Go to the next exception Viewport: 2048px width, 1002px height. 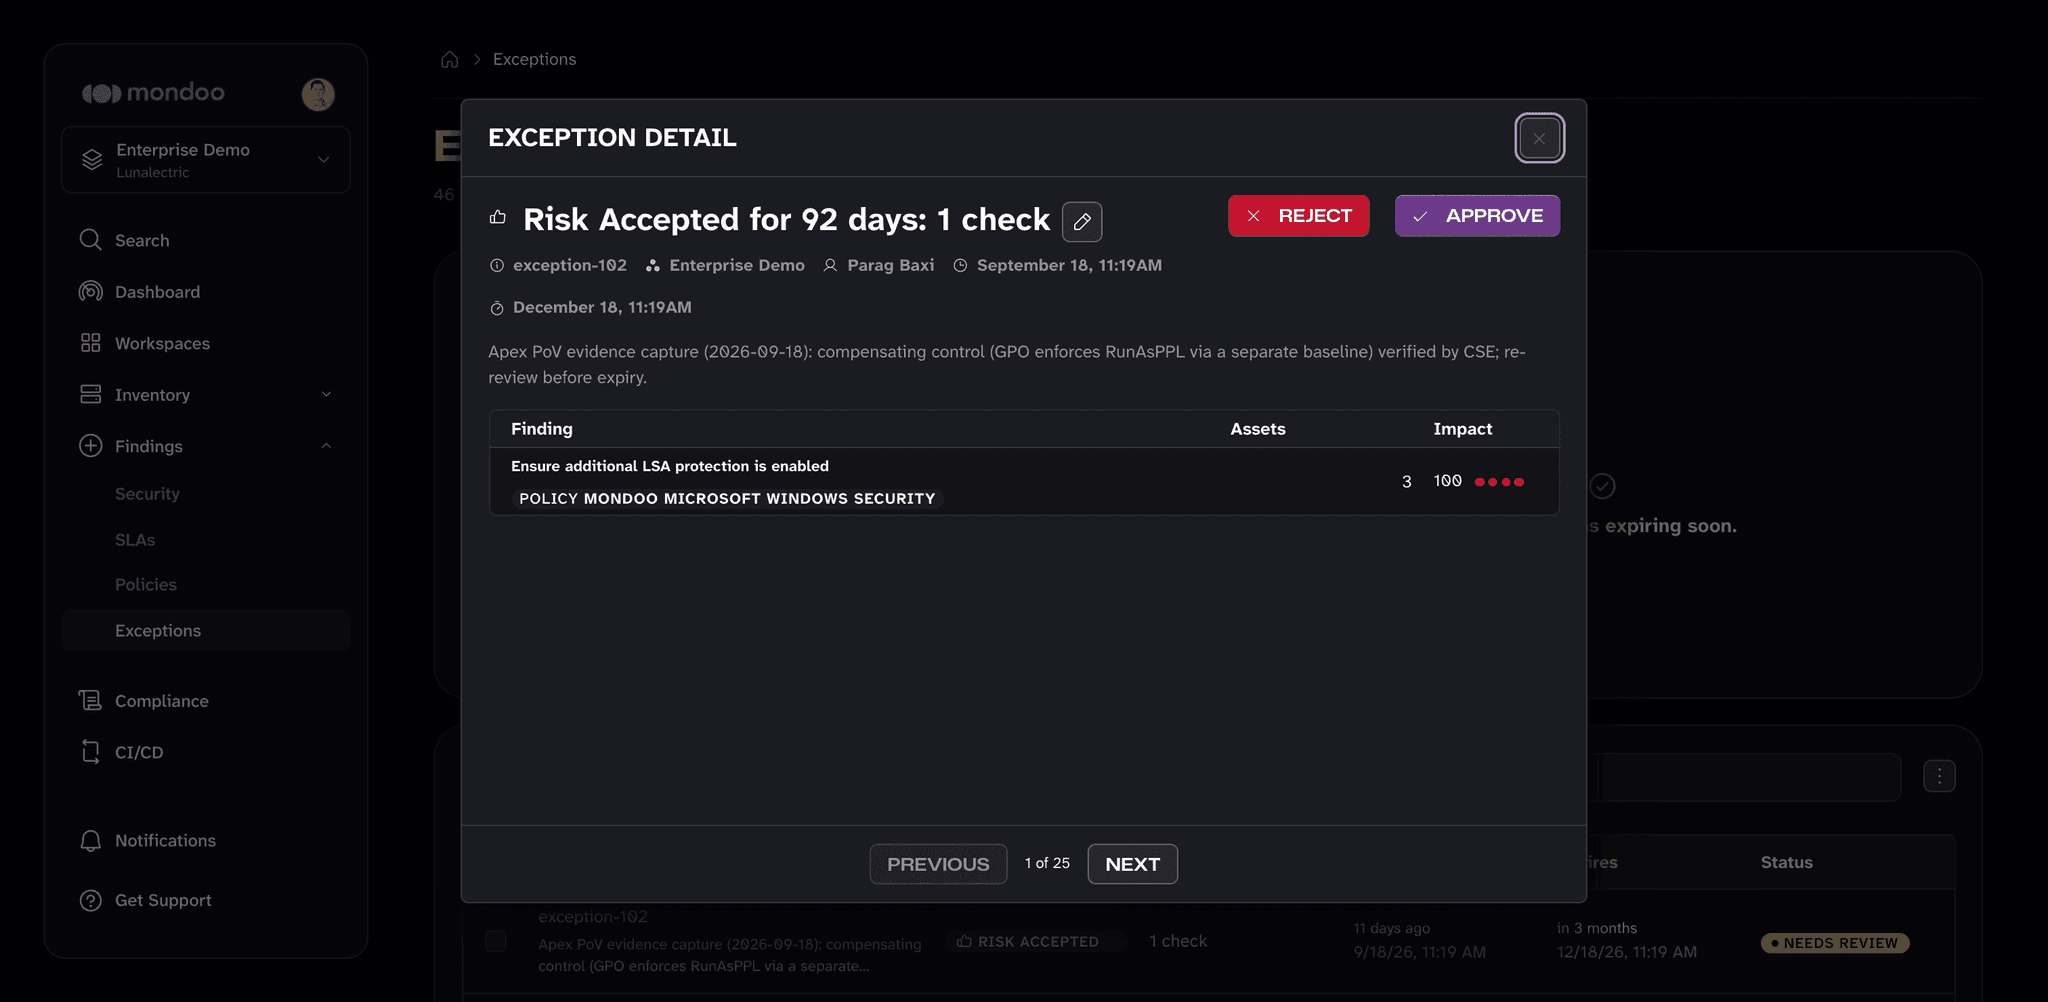point(1132,864)
